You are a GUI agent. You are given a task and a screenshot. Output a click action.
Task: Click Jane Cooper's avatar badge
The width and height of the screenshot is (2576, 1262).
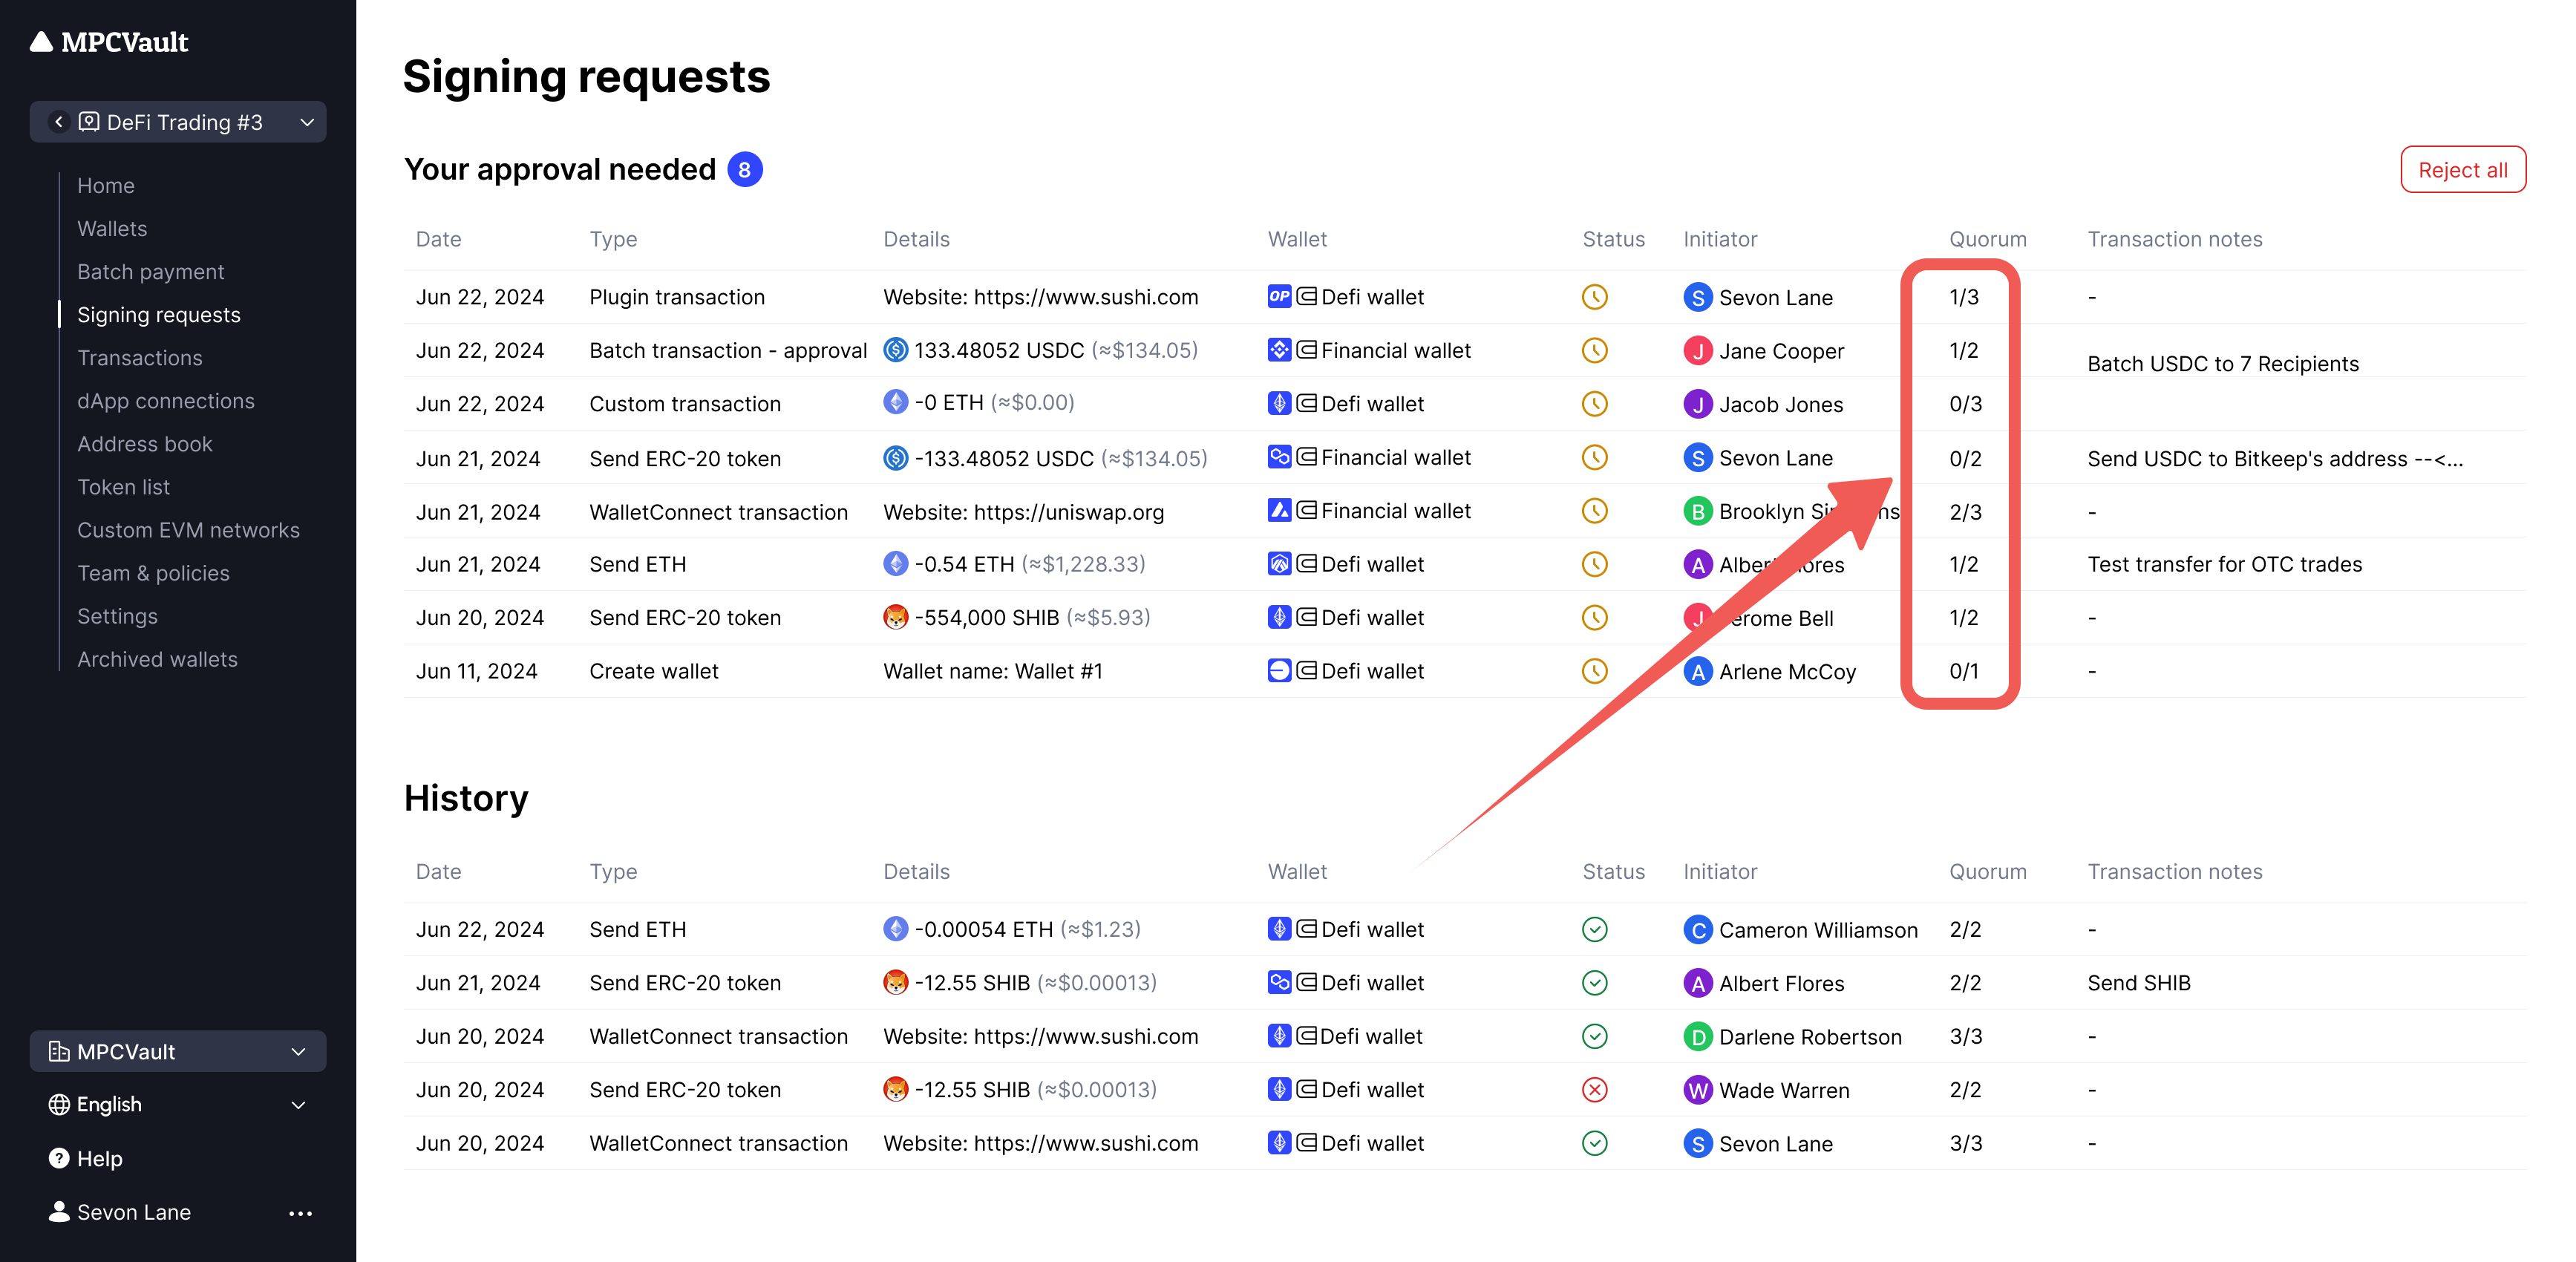click(1697, 351)
